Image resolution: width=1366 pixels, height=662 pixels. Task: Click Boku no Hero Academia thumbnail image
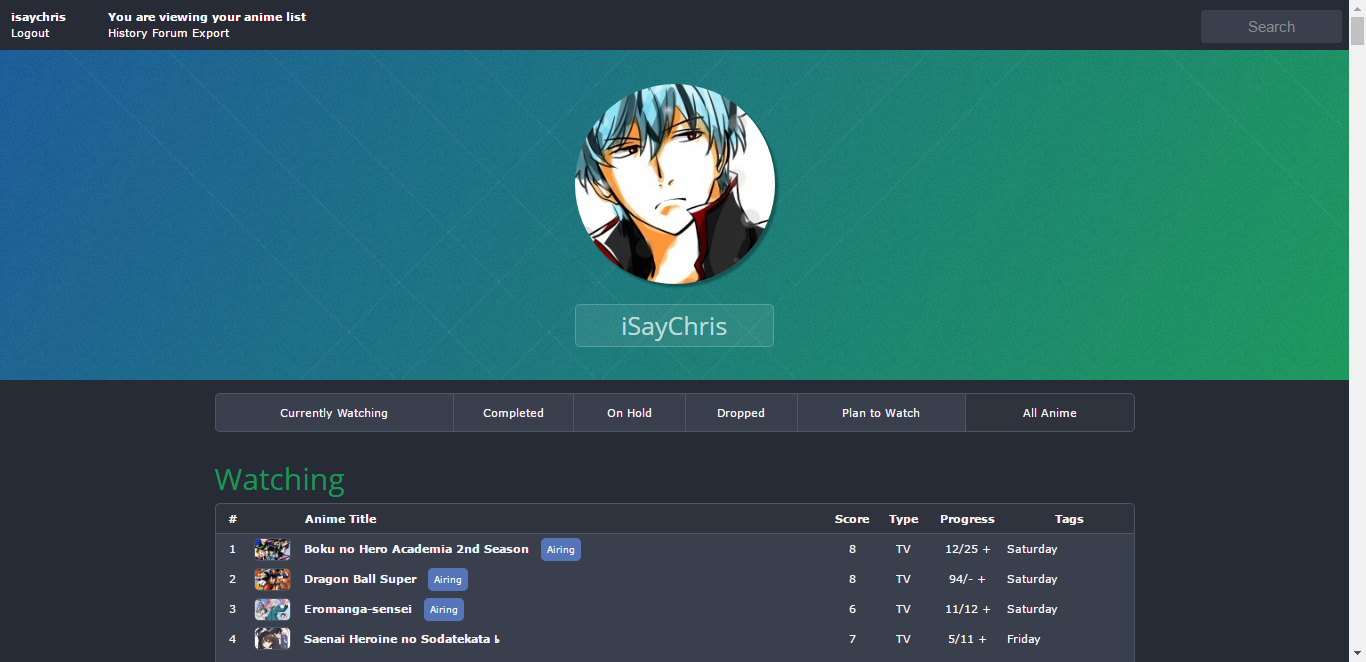(x=272, y=549)
